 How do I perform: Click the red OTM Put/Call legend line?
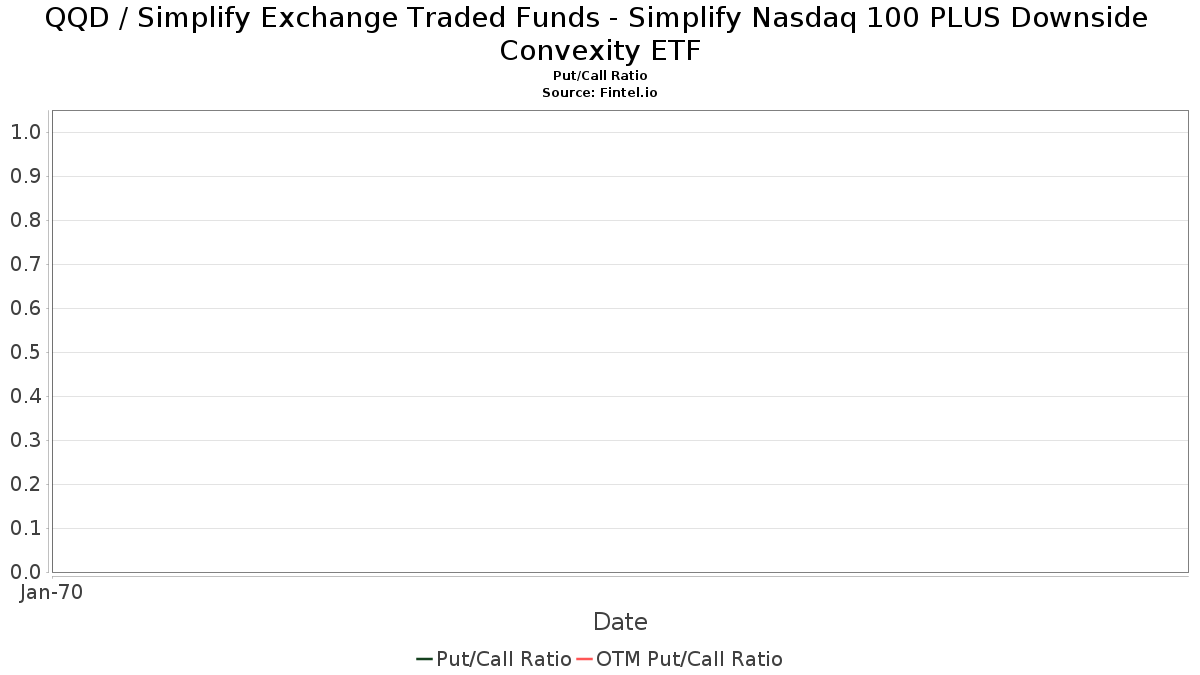coord(584,659)
